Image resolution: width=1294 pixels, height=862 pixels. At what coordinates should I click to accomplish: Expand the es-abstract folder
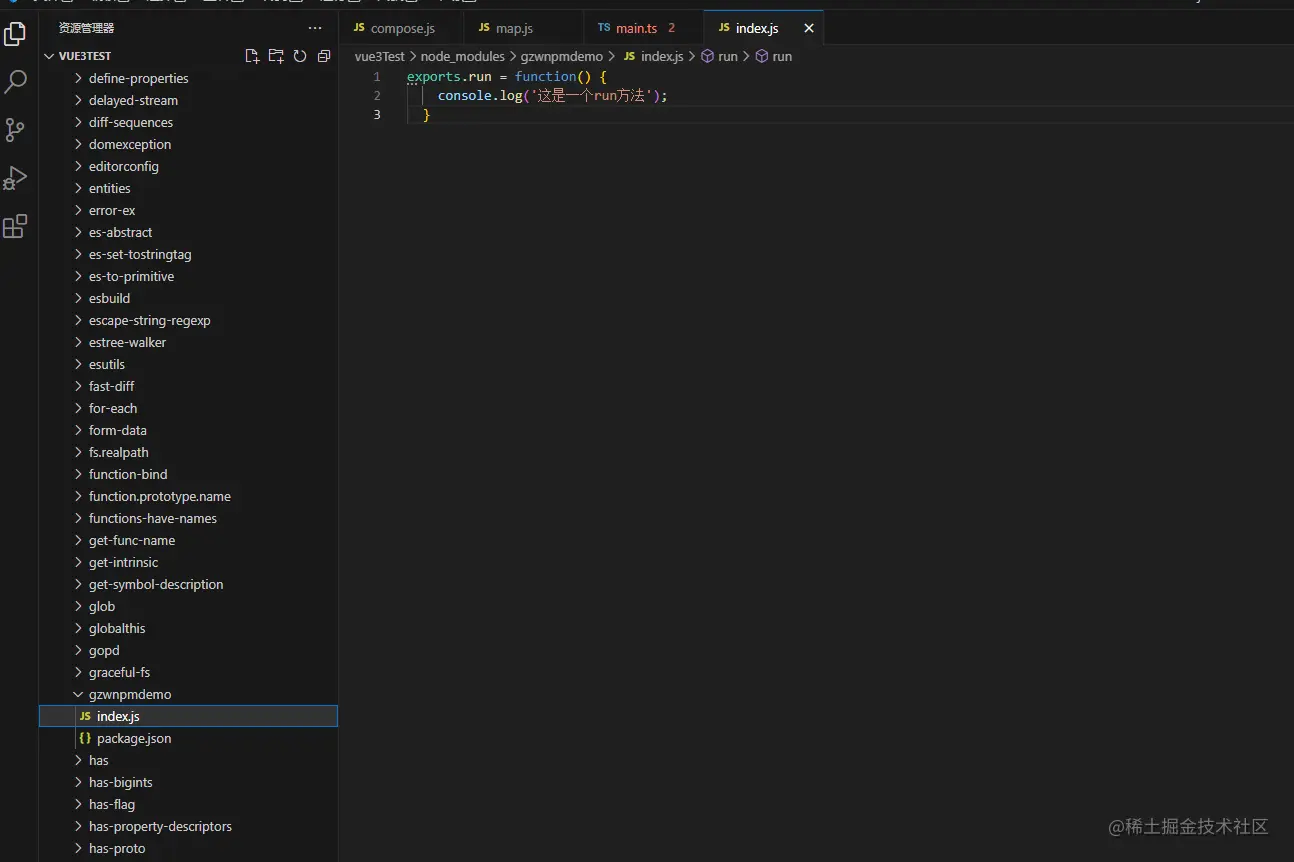tap(188, 232)
